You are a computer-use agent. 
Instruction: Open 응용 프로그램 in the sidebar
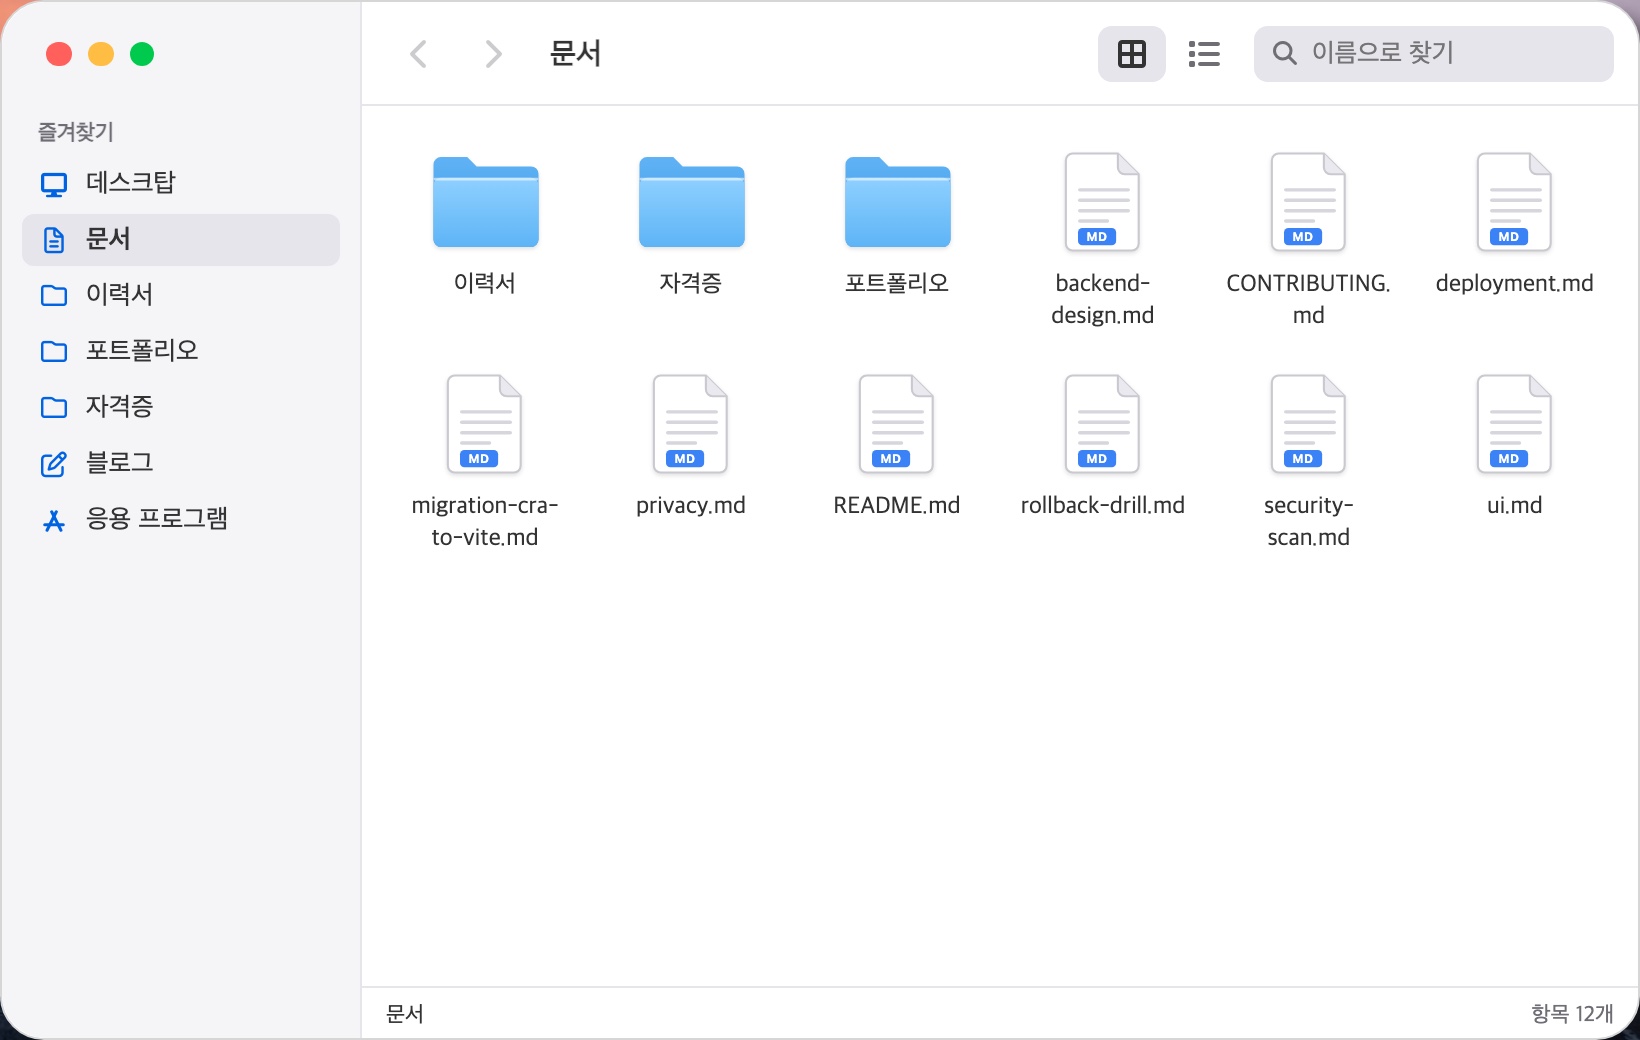(181, 519)
